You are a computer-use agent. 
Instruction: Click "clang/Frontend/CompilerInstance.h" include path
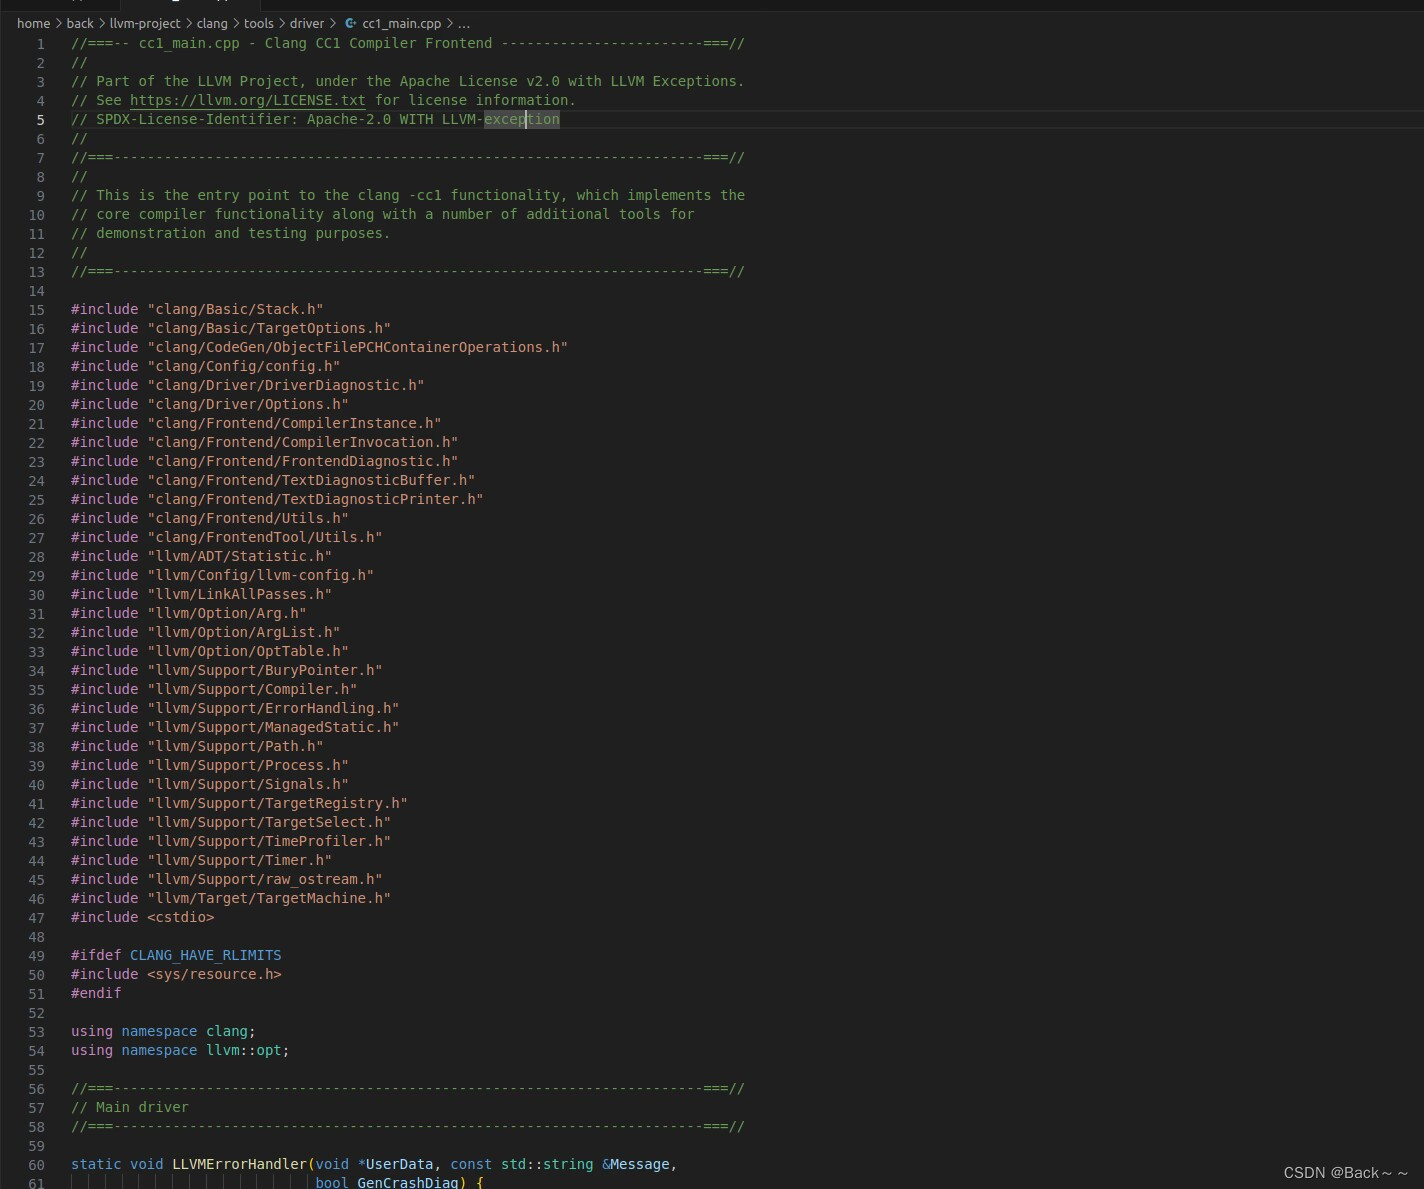click(294, 423)
